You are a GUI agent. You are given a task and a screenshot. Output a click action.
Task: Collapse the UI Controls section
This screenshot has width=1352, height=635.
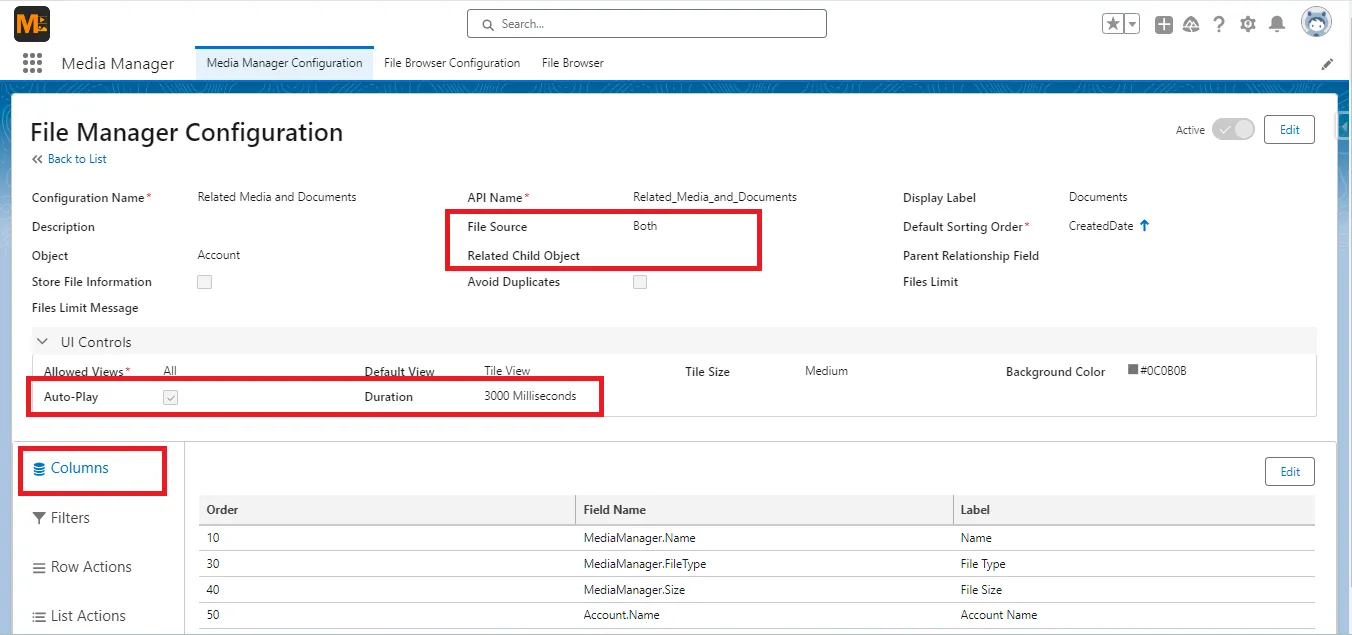tap(42, 340)
